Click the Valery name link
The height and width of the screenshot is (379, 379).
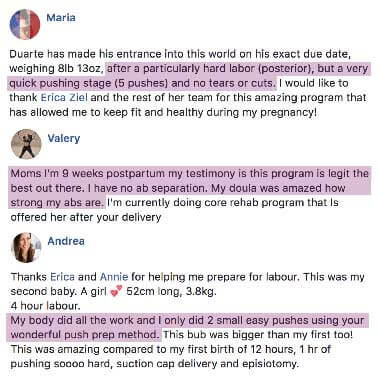[64, 138]
